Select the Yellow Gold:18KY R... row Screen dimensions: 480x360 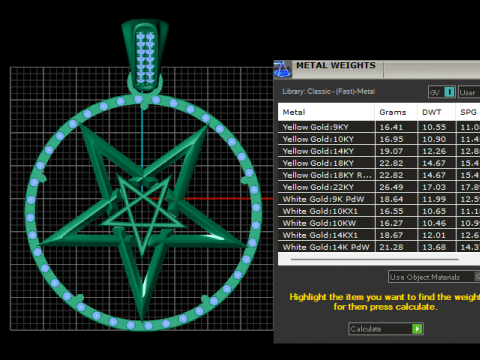379,175
